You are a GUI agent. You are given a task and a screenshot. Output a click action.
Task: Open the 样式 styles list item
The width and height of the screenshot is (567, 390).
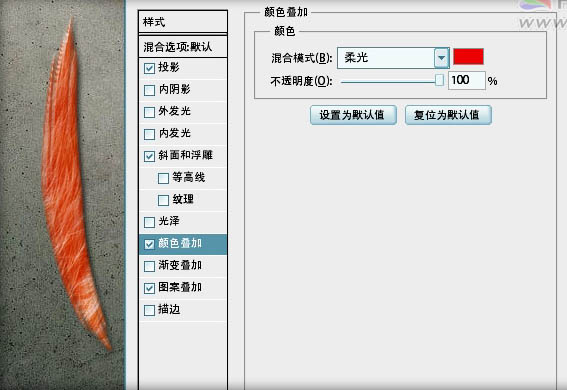click(x=183, y=22)
